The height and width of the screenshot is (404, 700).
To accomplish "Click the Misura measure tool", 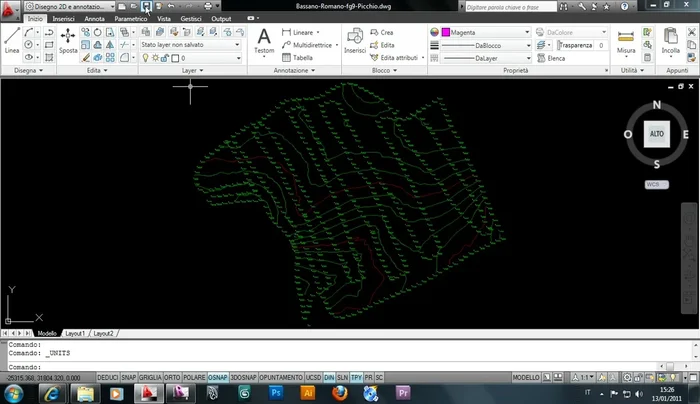I will [x=626, y=41].
